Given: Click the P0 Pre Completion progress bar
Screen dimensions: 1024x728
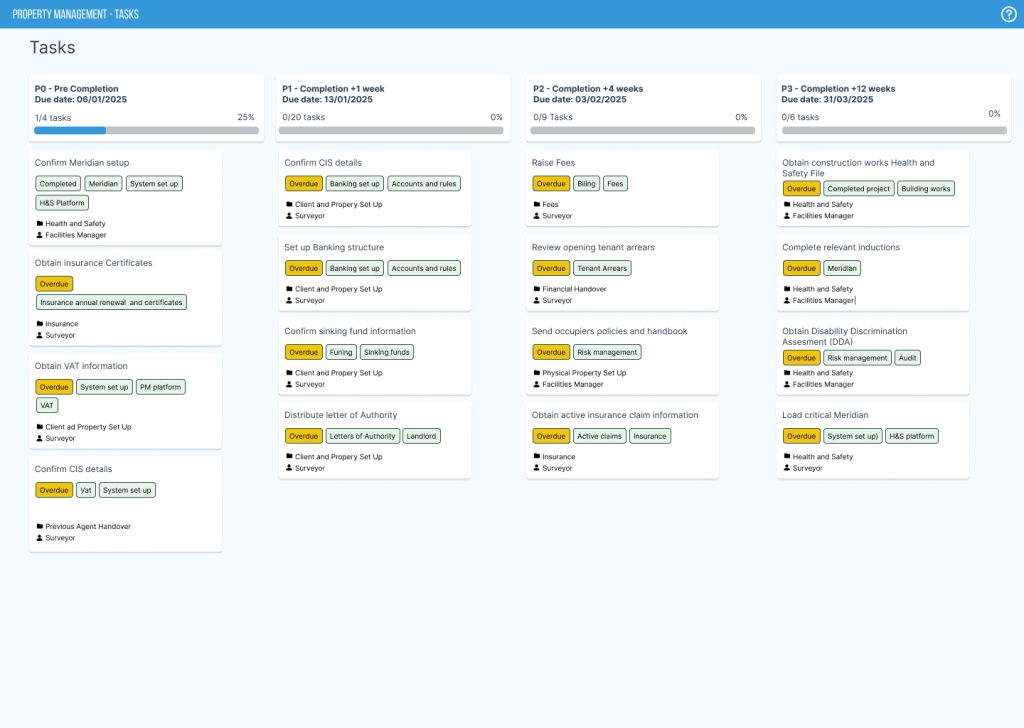Looking at the screenshot, I should 146,130.
